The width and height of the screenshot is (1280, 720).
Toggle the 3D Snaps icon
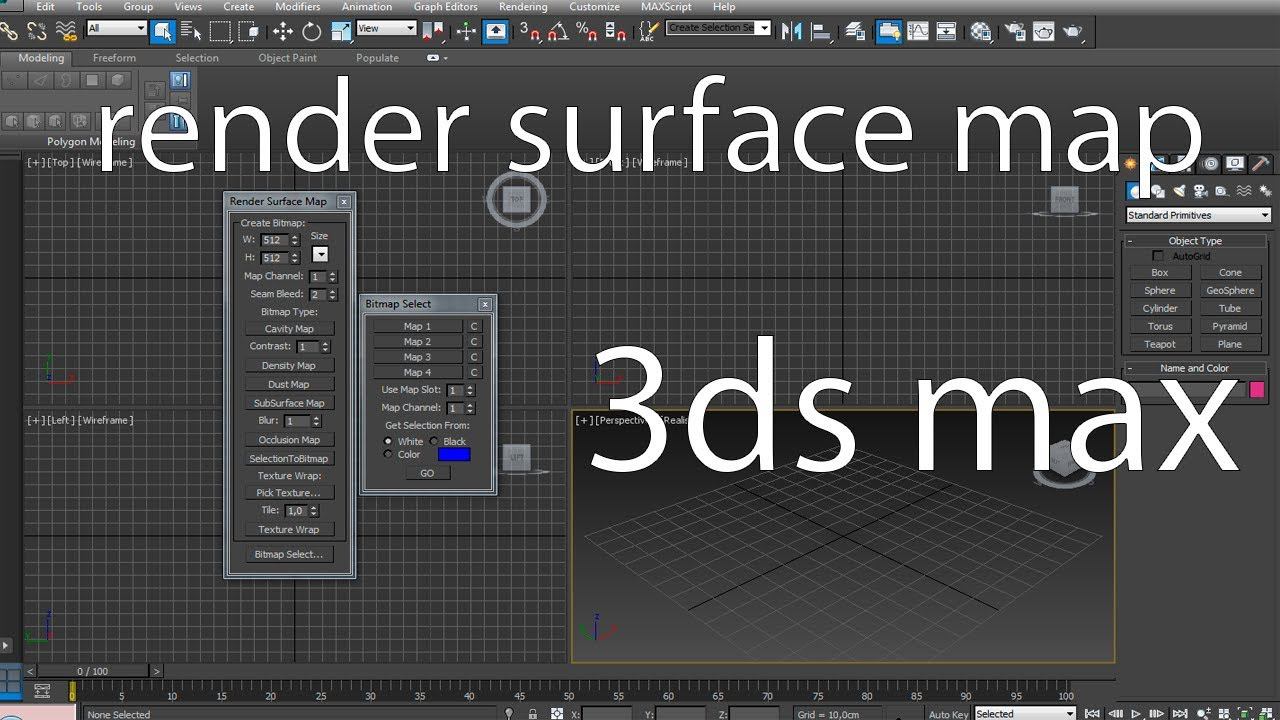529,31
